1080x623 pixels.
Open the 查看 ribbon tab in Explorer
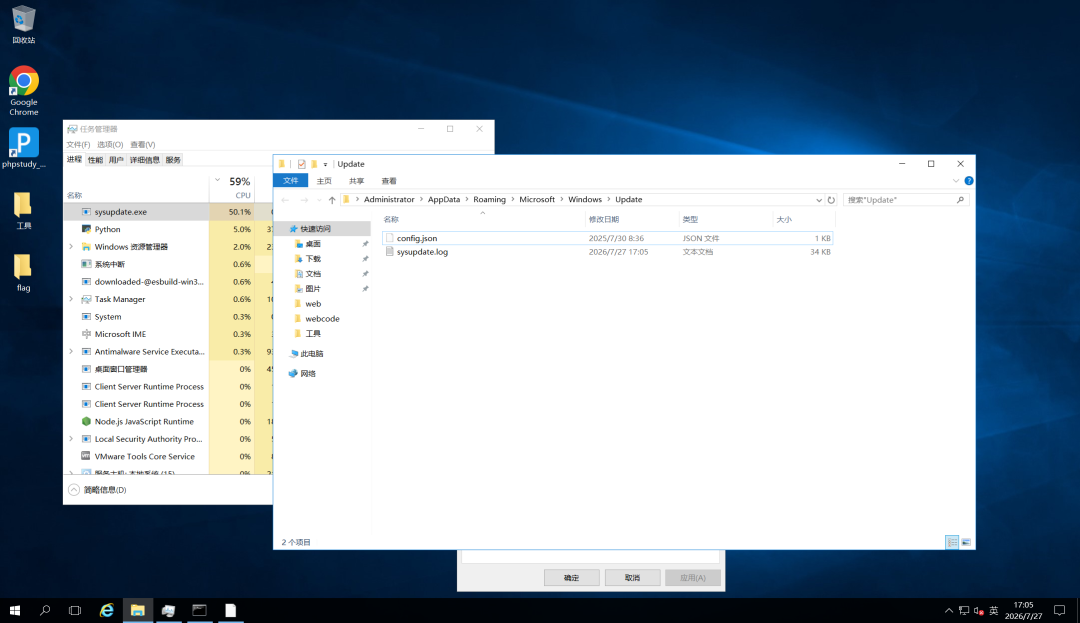[389, 181]
